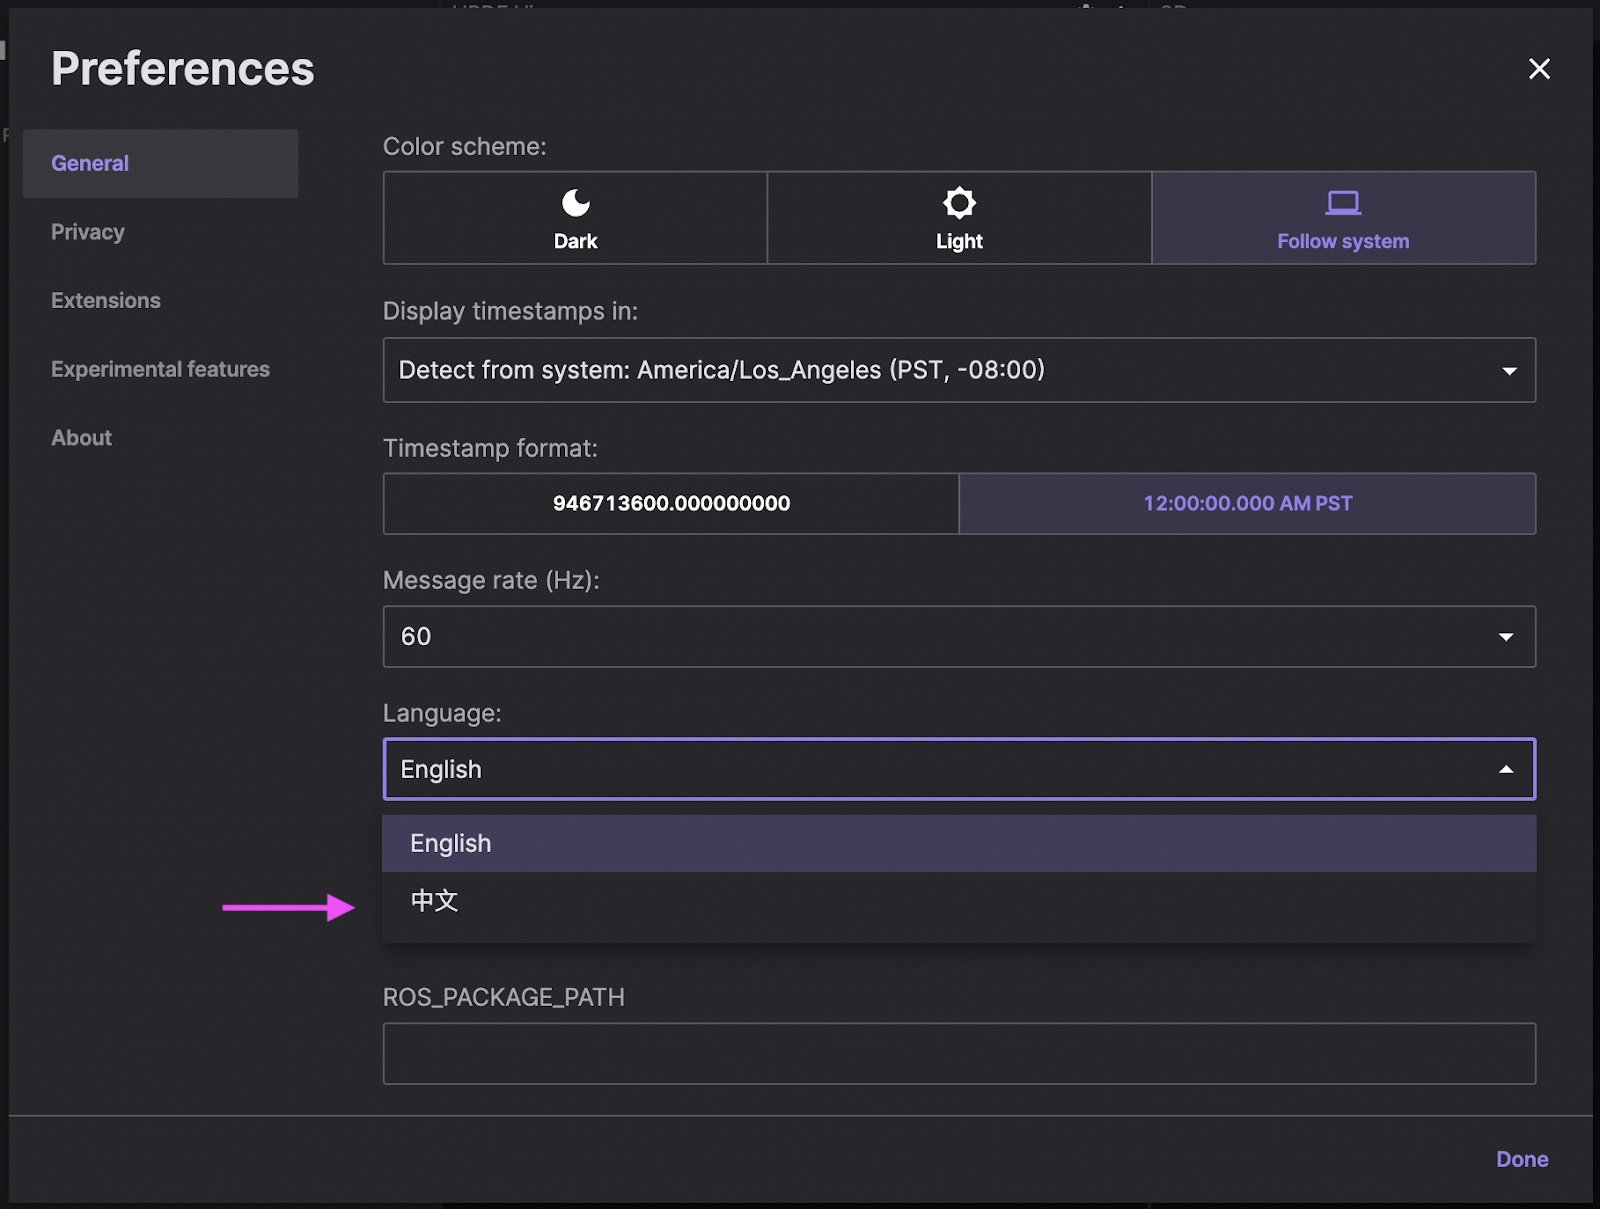Focus the ROS_PACKAGE_PATH input field
1600x1209 pixels.
[x=959, y=1054]
